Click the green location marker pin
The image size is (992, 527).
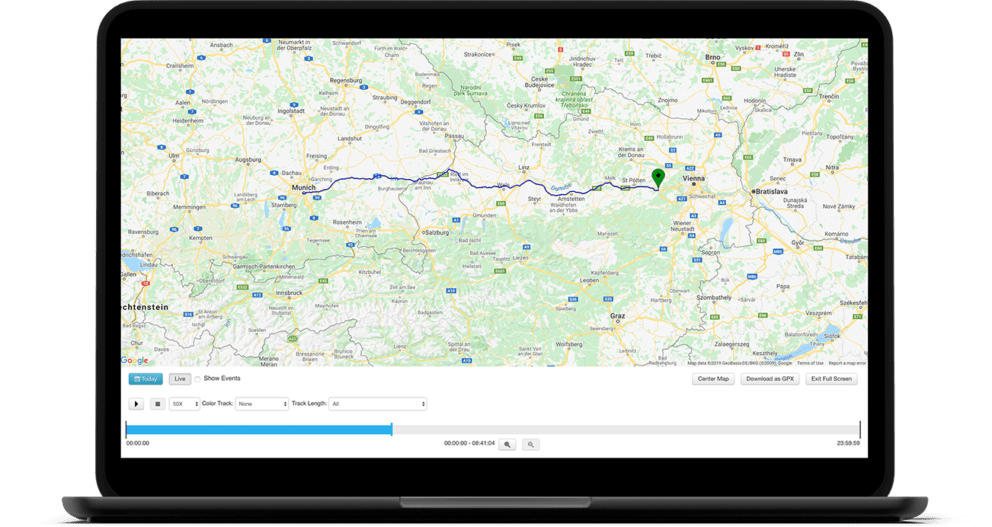659,178
